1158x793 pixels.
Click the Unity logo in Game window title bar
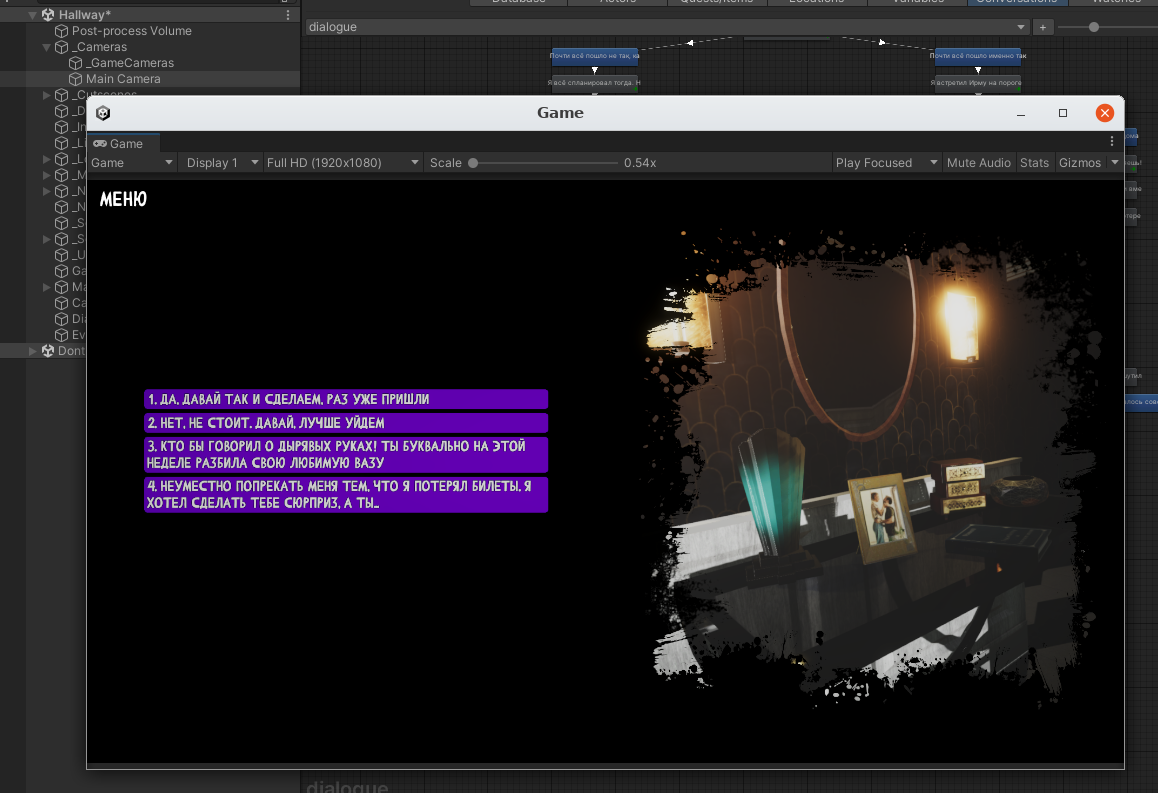(x=103, y=113)
